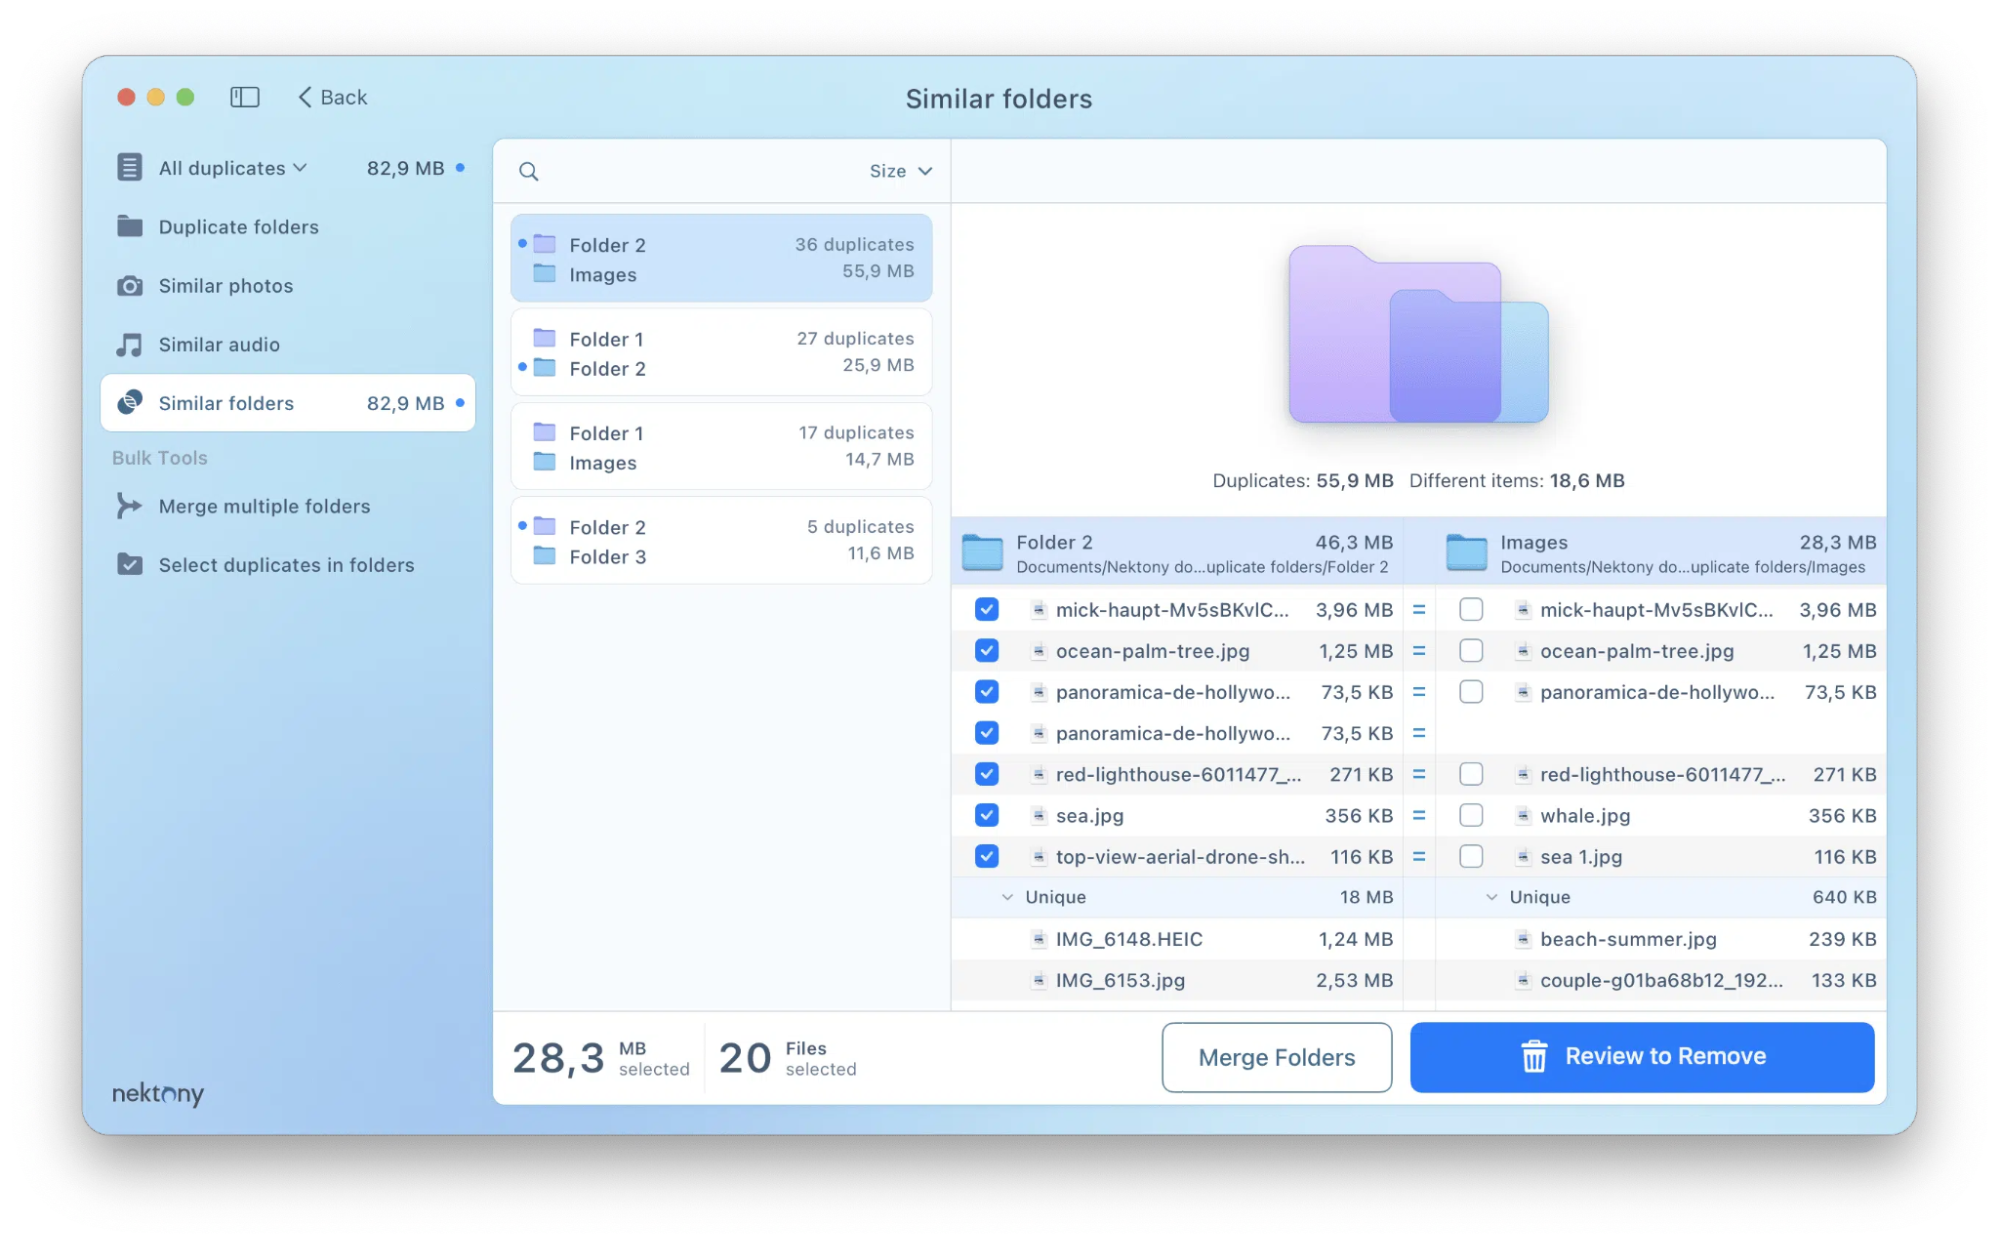
Task: Select the Folder 1 and Folder 3 pair
Action: (720, 540)
